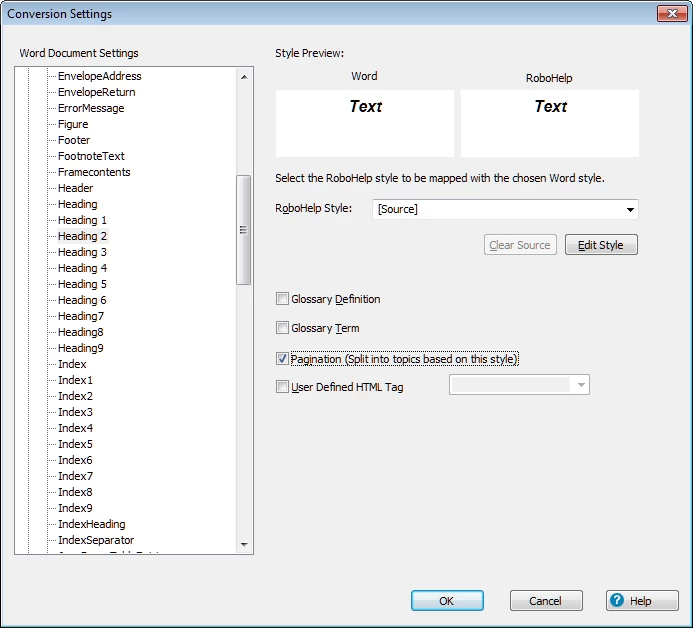
Task: Enable the User Defined HTML Tag checkbox
Action: point(282,387)
